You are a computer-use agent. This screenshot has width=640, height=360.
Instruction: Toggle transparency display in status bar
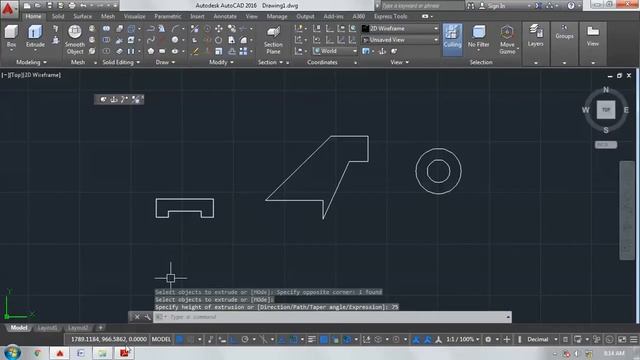(x=324, y=340)
